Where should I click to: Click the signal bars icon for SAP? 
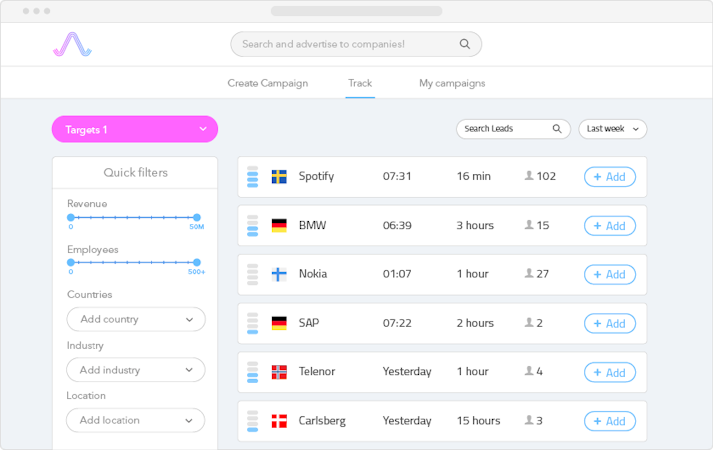pos(252,323)
